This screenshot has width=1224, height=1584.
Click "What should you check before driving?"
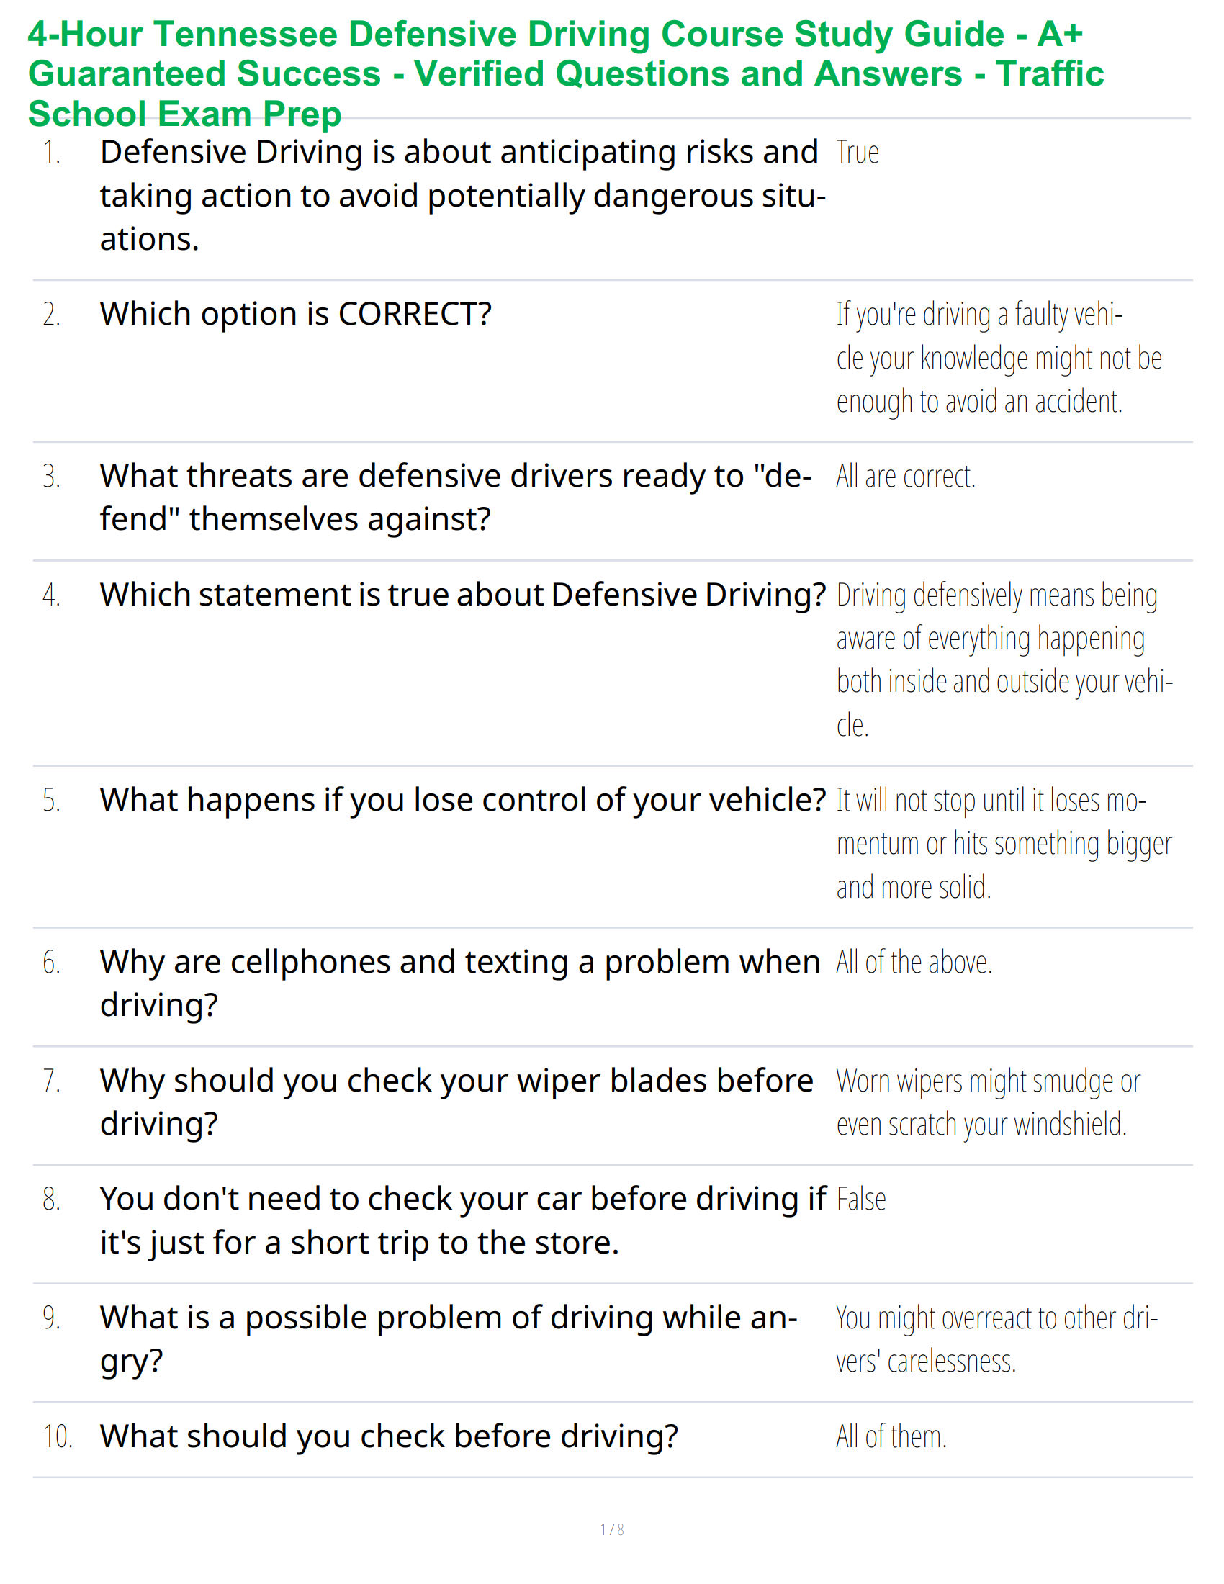pos(389,1436)
